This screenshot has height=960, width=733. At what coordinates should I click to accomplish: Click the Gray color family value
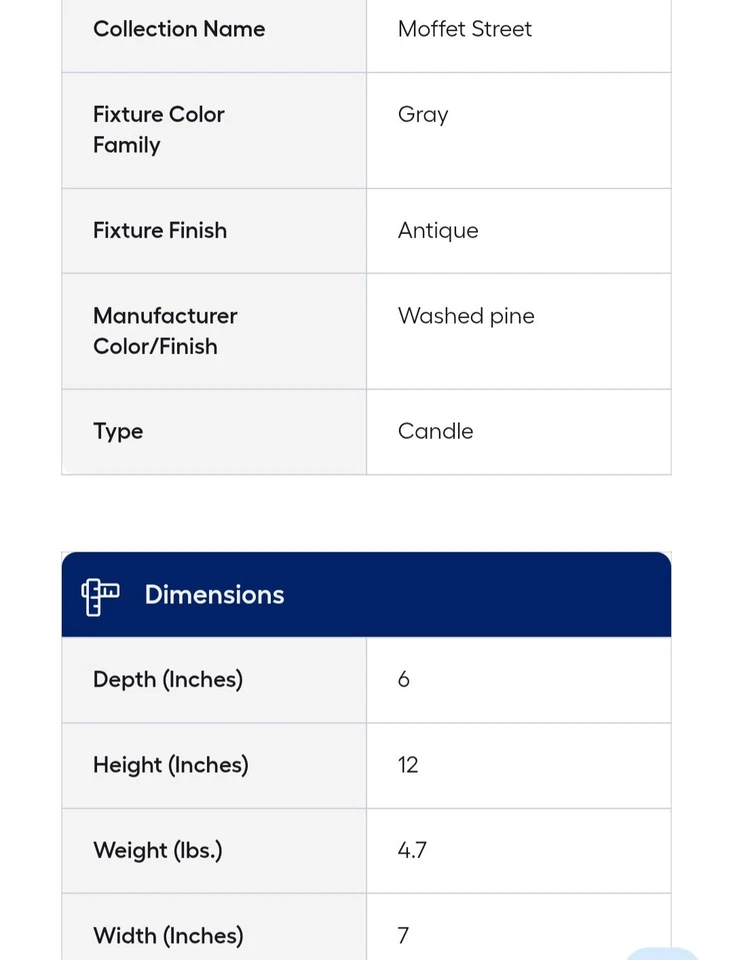coord(423,115)
